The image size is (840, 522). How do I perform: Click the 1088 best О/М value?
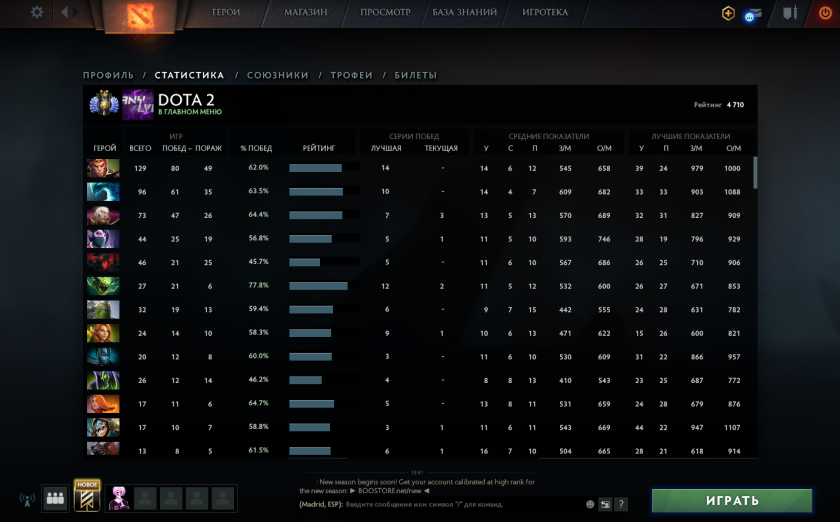pyautogui.click(x=732, y=192)
